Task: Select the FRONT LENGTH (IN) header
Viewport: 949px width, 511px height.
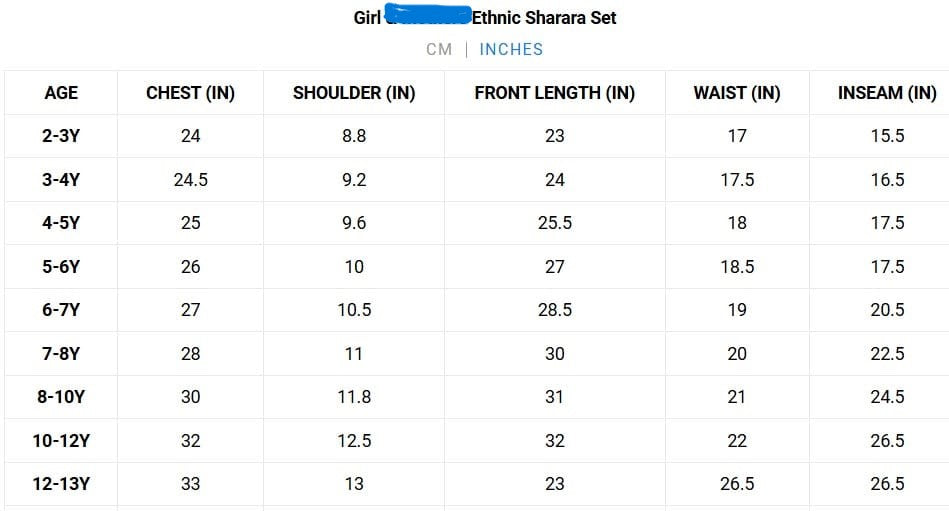Action: 554,93
